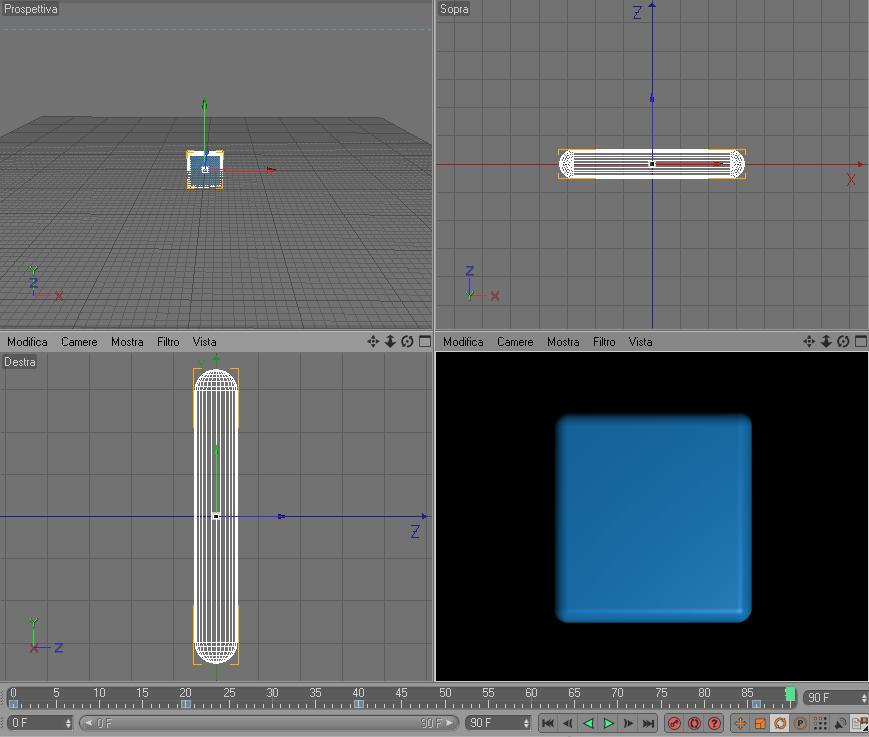Open the playback options document icon
This screenshot has width=869, height=737.
pos(860,723)
